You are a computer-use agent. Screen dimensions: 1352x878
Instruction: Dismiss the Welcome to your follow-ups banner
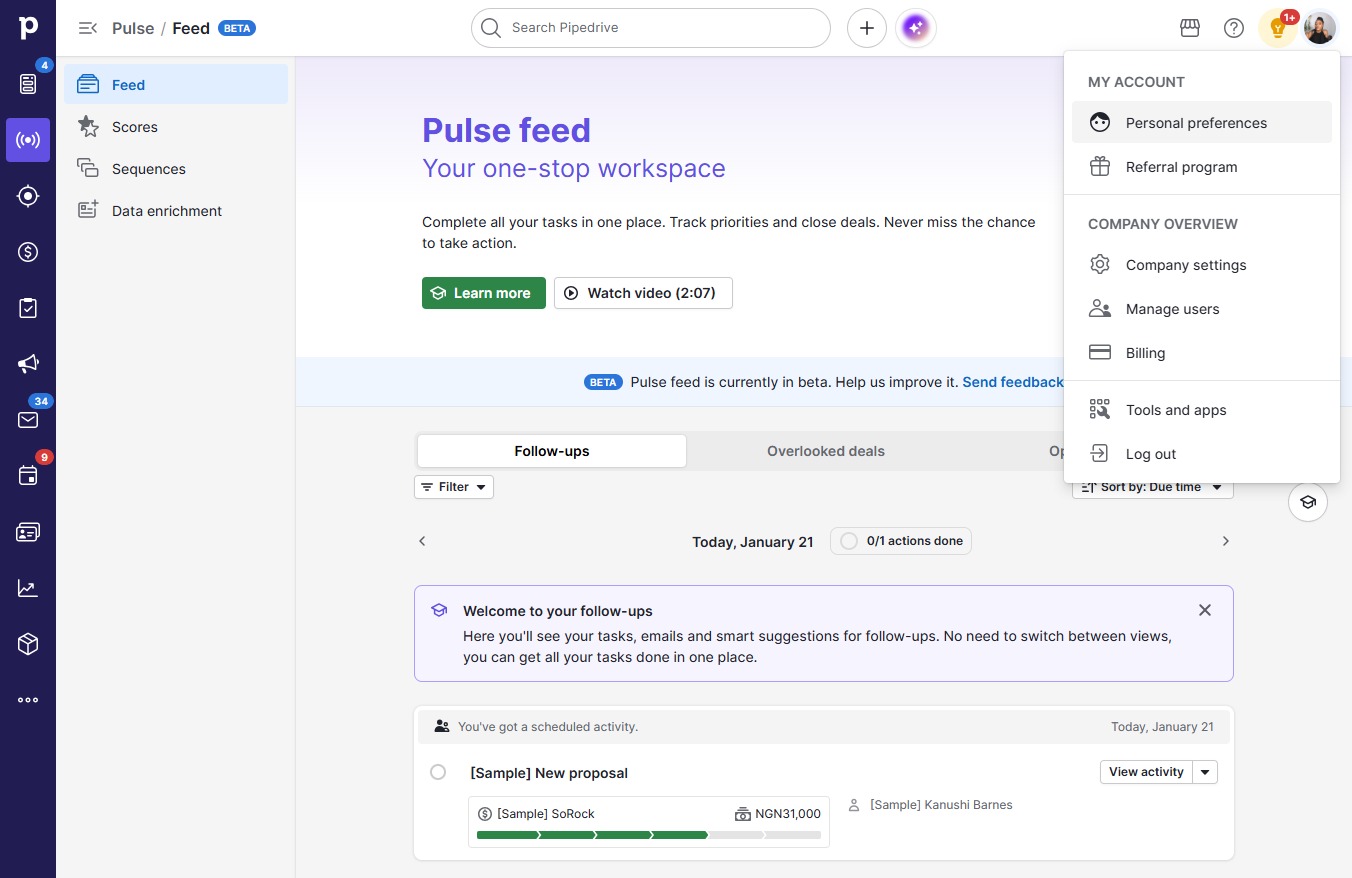[x=1205, y=610]
